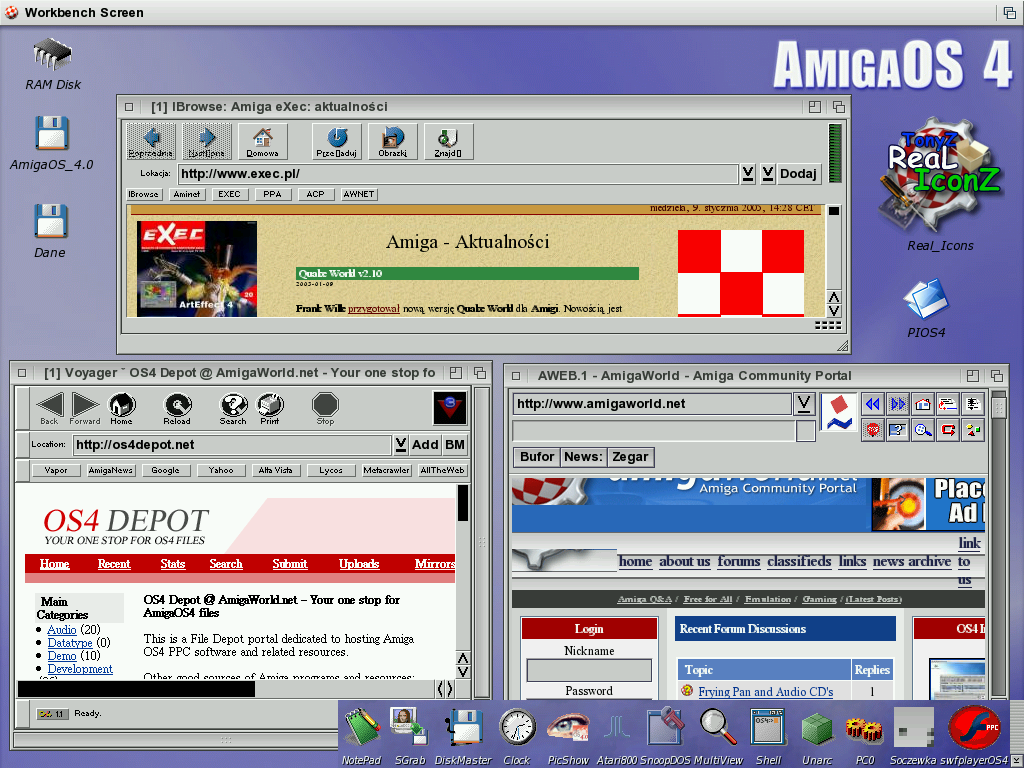The image size is (1024, 768).
Task: Launch NotePad from the dock
Action: point(361,735)
